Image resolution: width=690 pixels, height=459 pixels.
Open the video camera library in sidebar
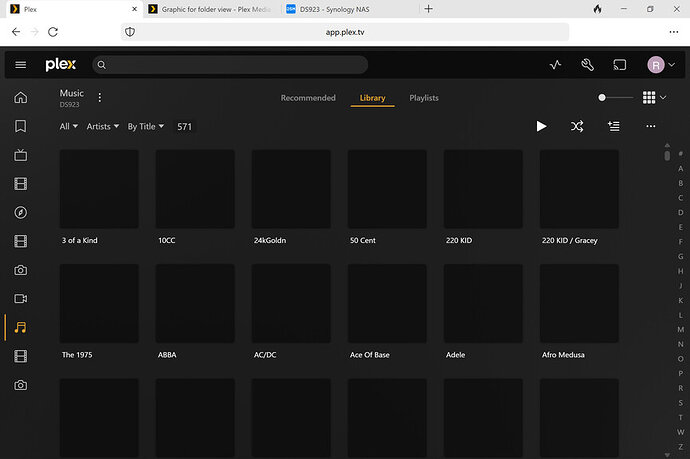click(20, 299)
